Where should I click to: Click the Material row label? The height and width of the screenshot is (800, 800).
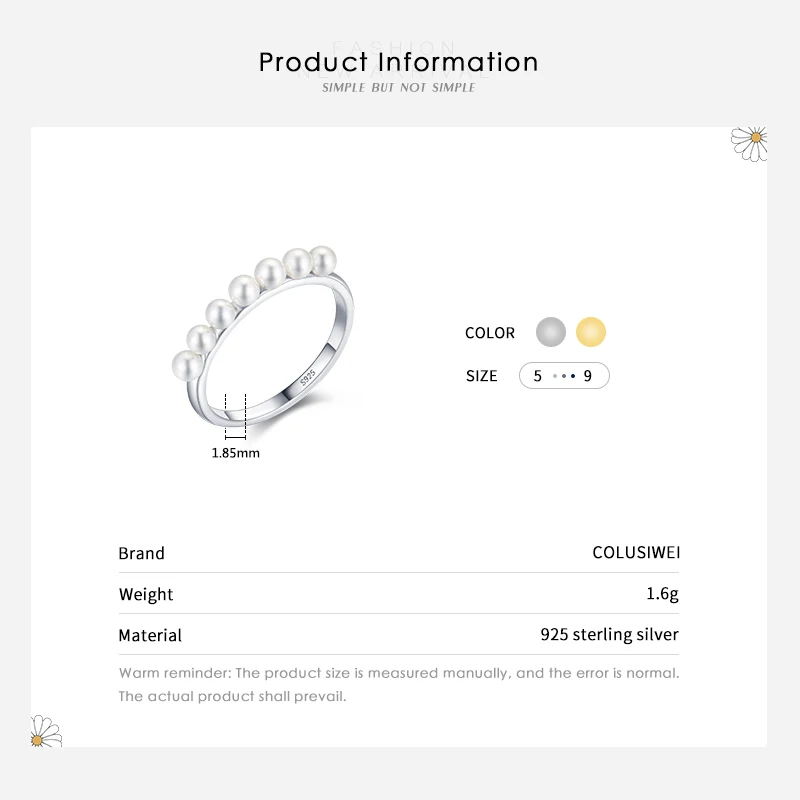tap(150, 635)
